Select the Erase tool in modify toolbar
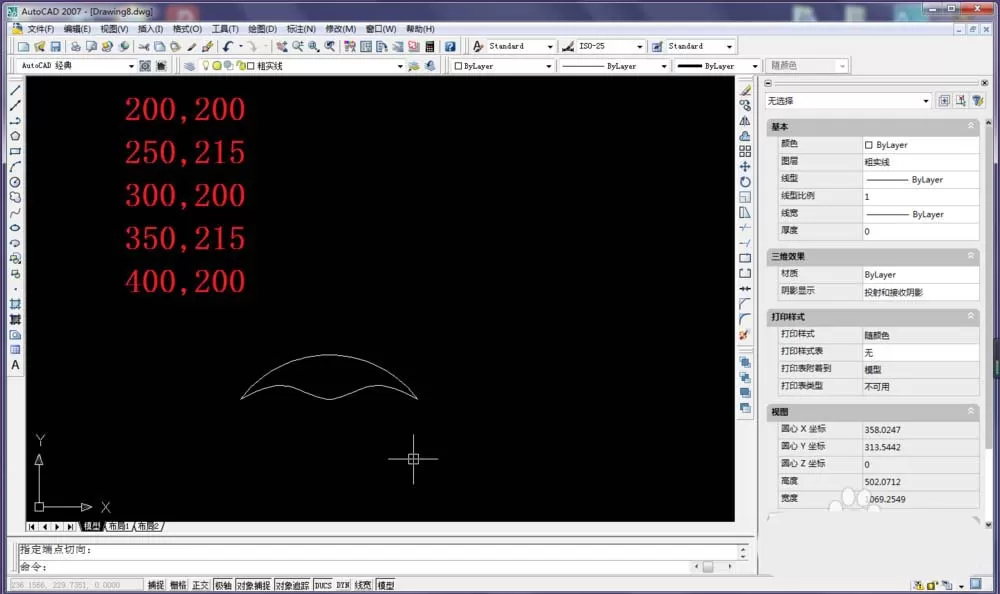Viewport: 1000px width, 594px height. pyautogui.click(x=745, y=91)
